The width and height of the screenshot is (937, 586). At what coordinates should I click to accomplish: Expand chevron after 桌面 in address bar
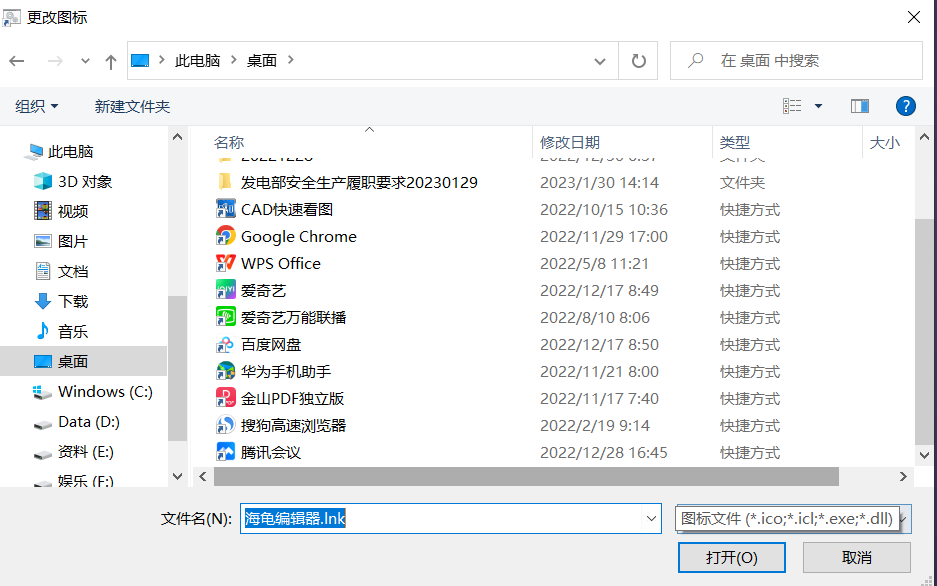(290, 60)
